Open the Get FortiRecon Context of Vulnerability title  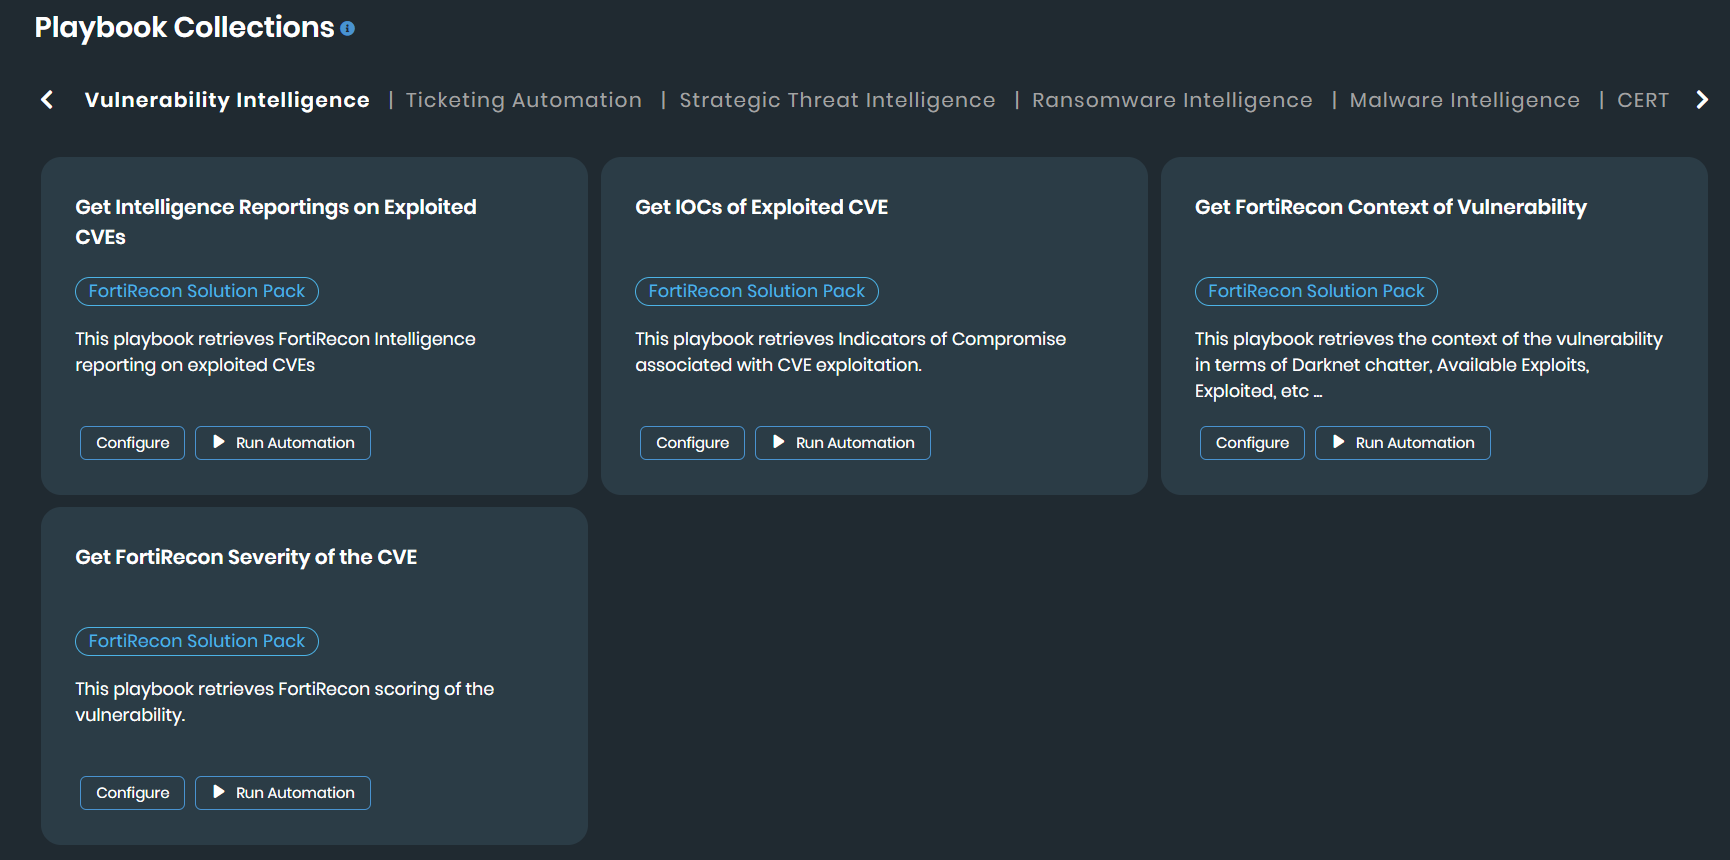pyautogui.click(x=1390, y=207)
